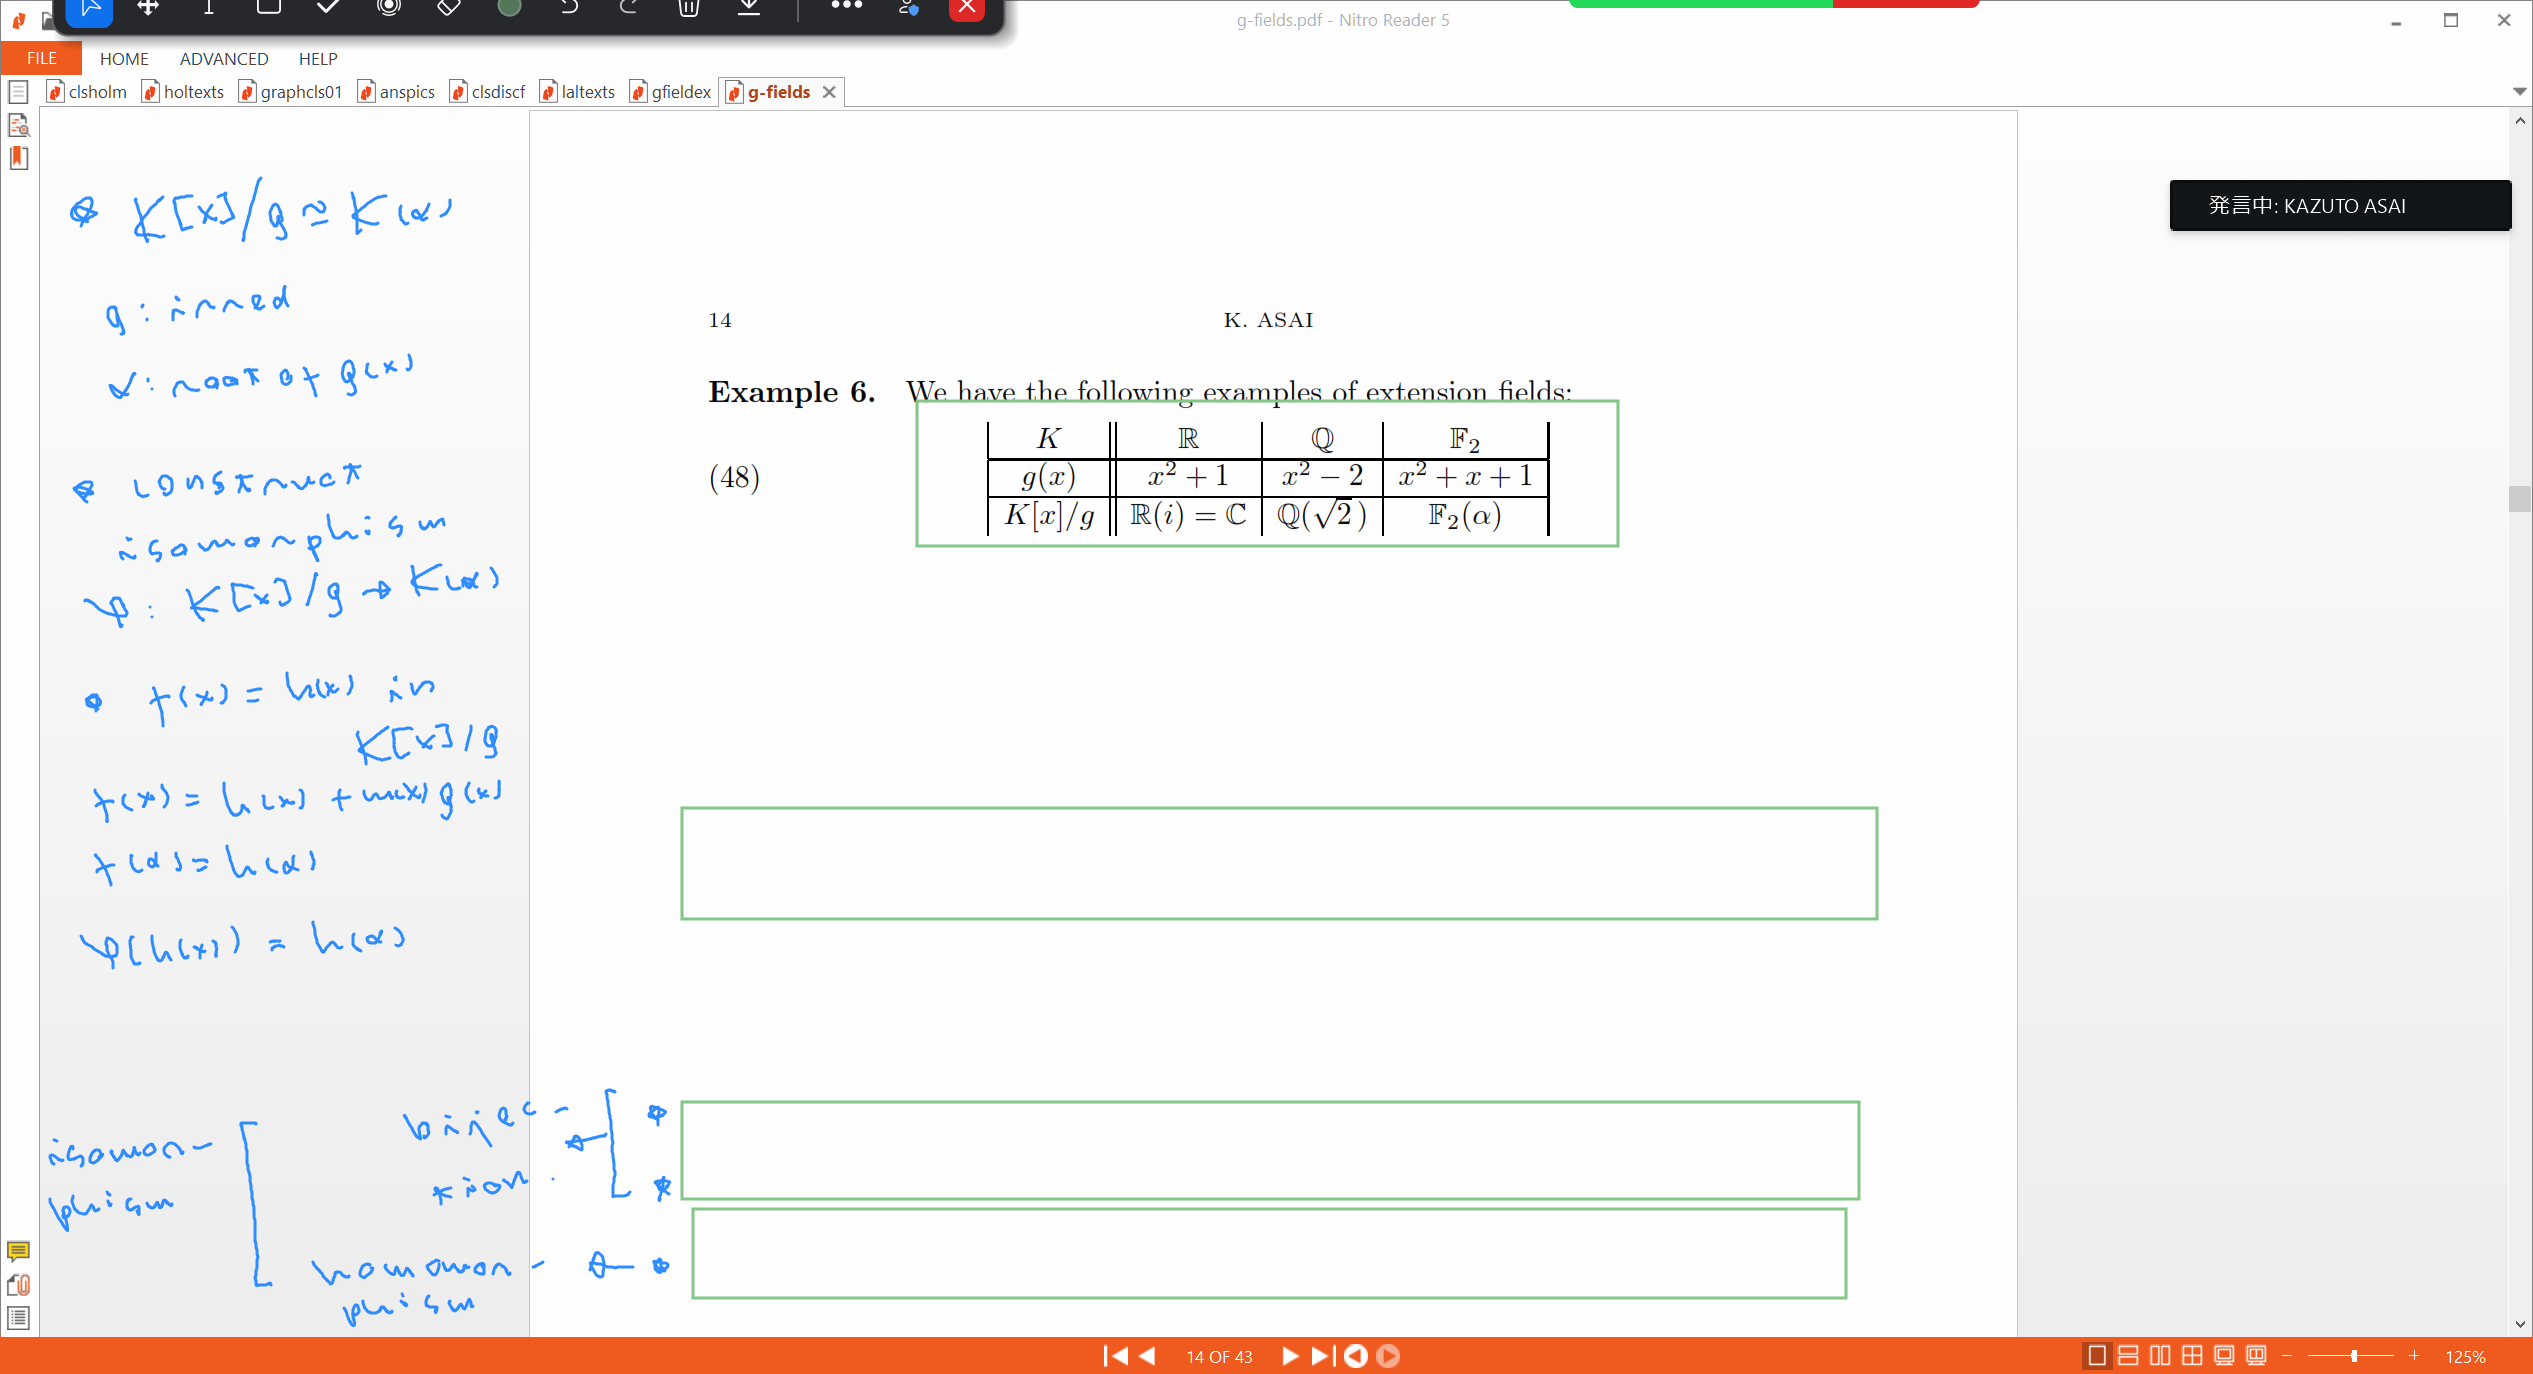Open the FILE menu

pyautogui.click(x=40, y=57)
